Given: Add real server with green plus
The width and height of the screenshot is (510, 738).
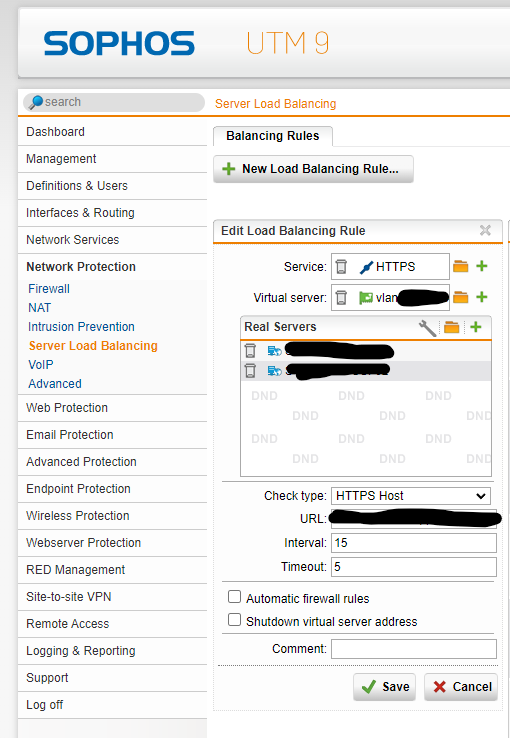Looking at the screenshot, I should [x=476, y=327].
